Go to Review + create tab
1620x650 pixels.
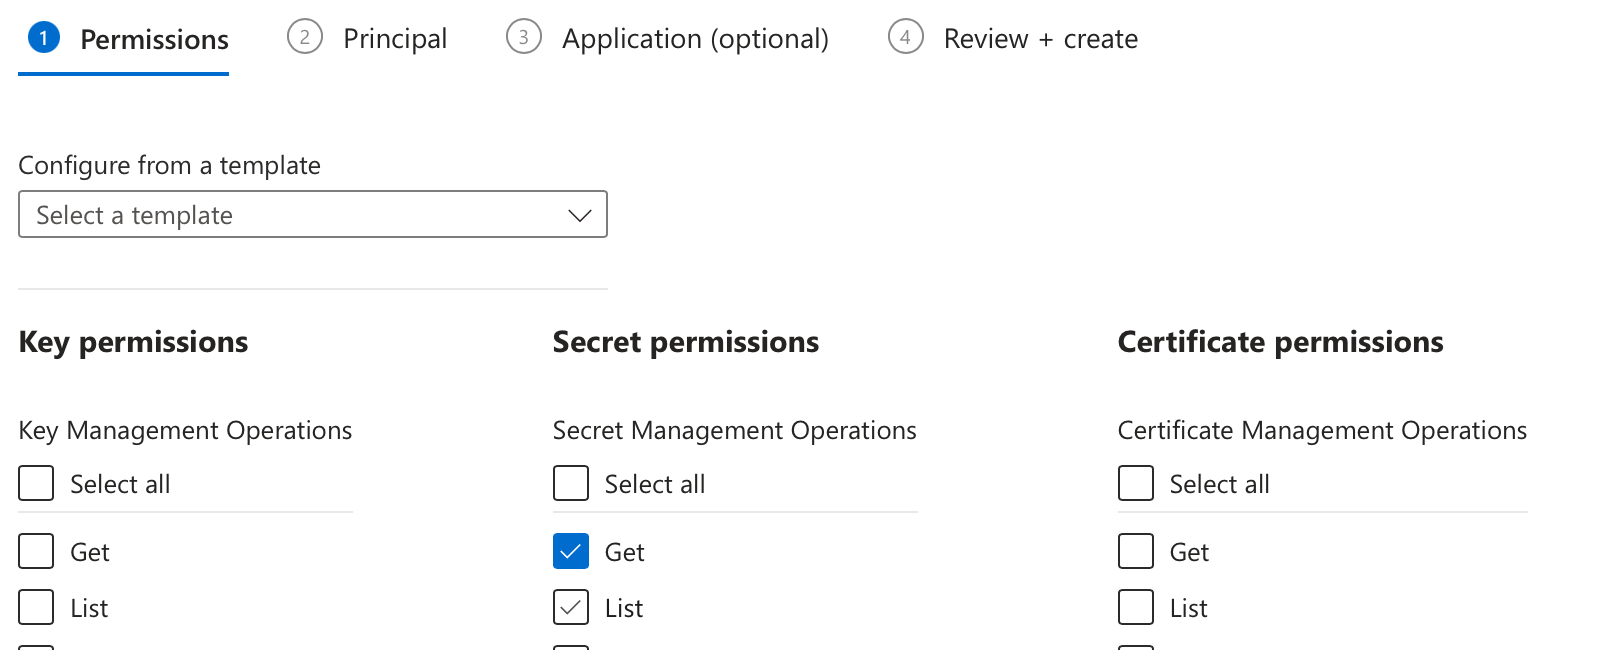click(x=1040, y=39)
